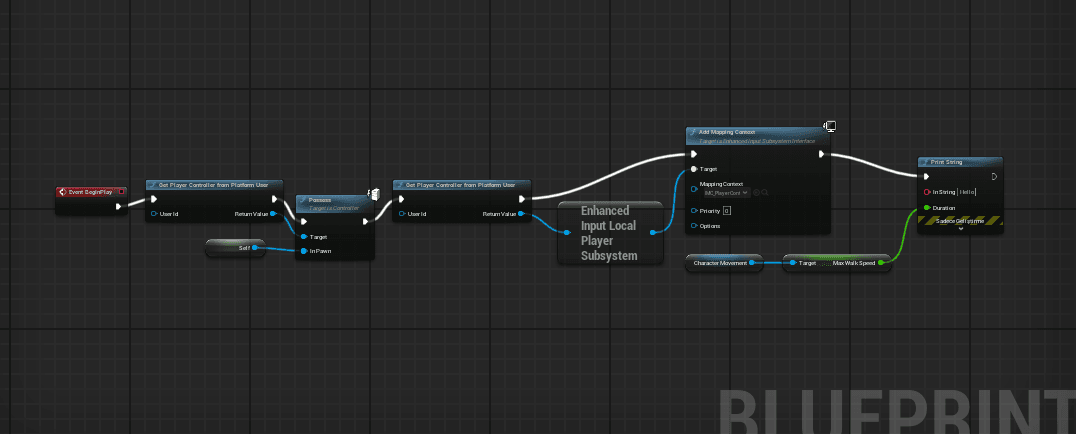Click client-only monitor icon on Add Mapping Context

point(830,126)
